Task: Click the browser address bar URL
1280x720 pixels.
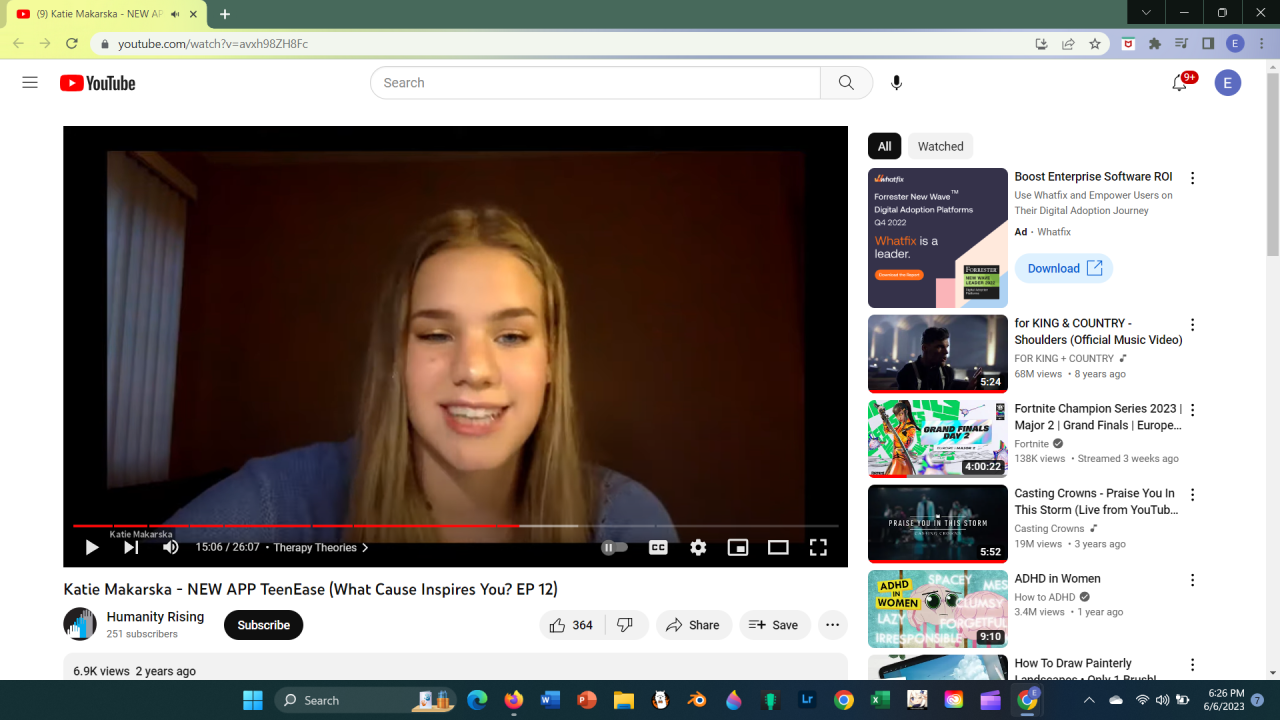Action: (x=213, y=44)
